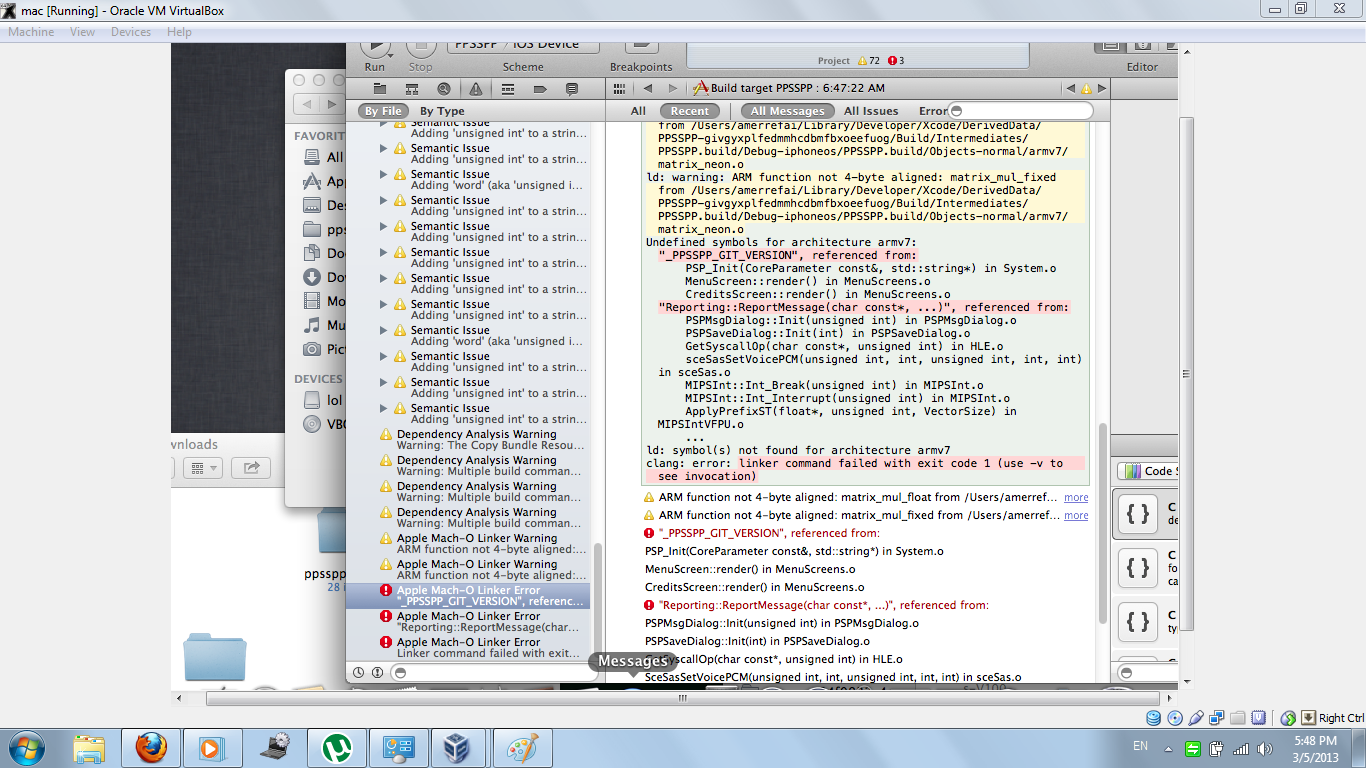Open the Log navigator icon

pyautogui.click(x=572, y=89)
